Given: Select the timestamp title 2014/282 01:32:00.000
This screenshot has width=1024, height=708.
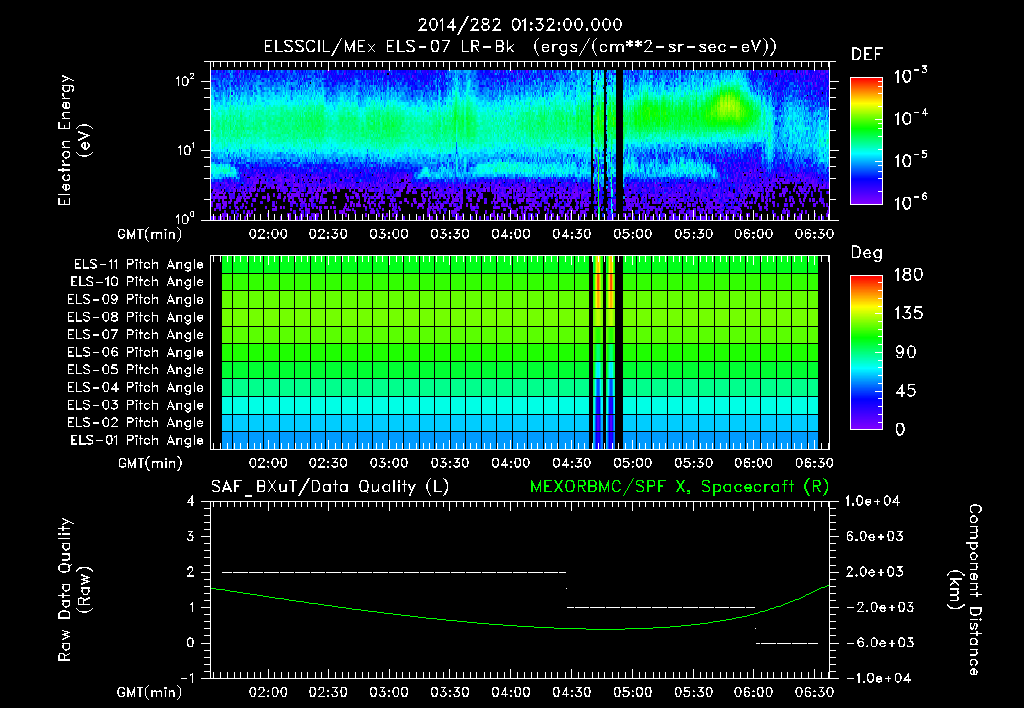Looking at the screenshot, I should click(x=520, y=25).
